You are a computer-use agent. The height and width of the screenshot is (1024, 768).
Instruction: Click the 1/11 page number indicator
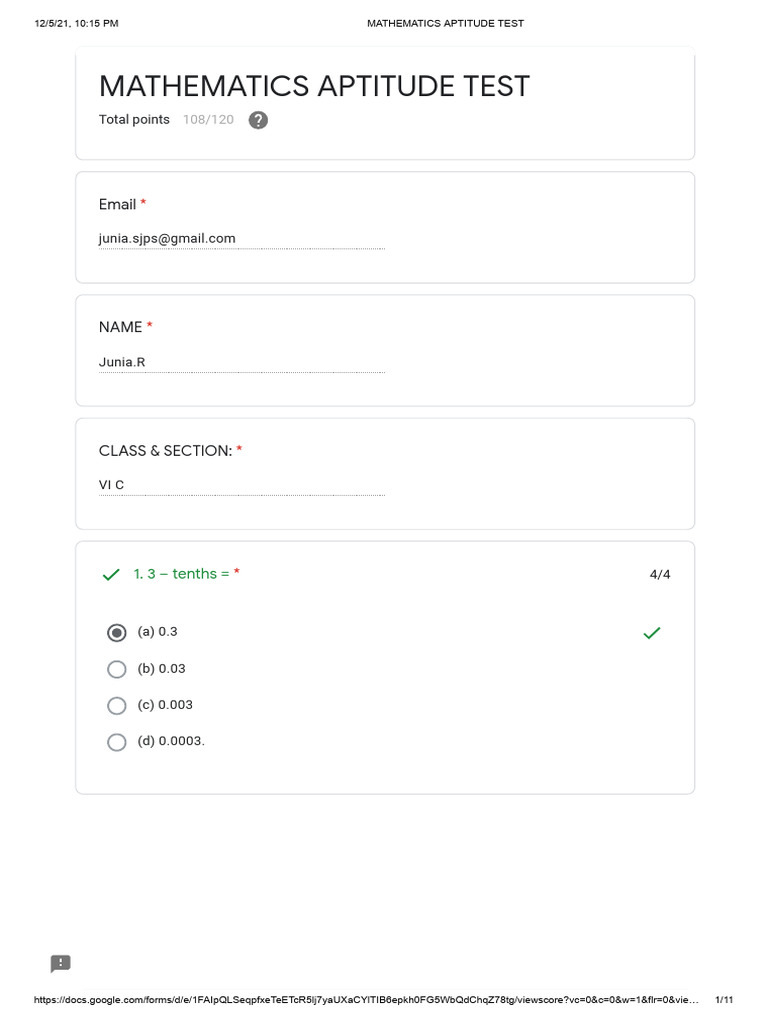(726, 1000)
